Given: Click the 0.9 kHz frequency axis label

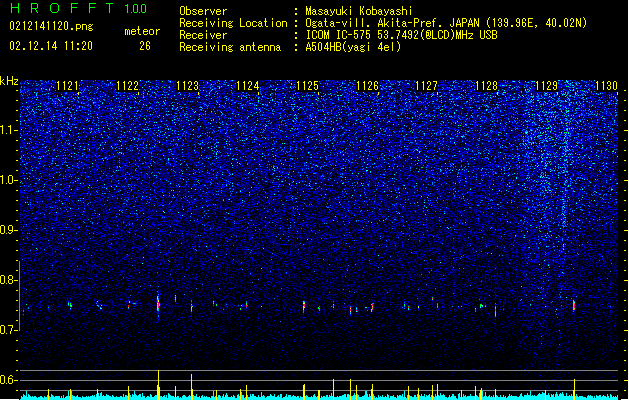Looking at the screenshot, I should 8,230.
